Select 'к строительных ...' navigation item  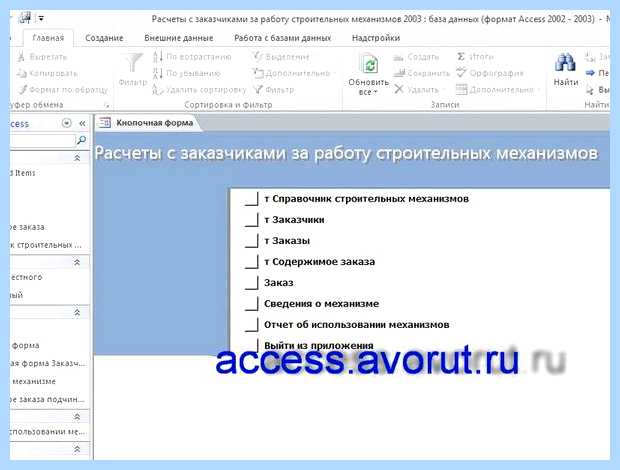coord(46,245)
